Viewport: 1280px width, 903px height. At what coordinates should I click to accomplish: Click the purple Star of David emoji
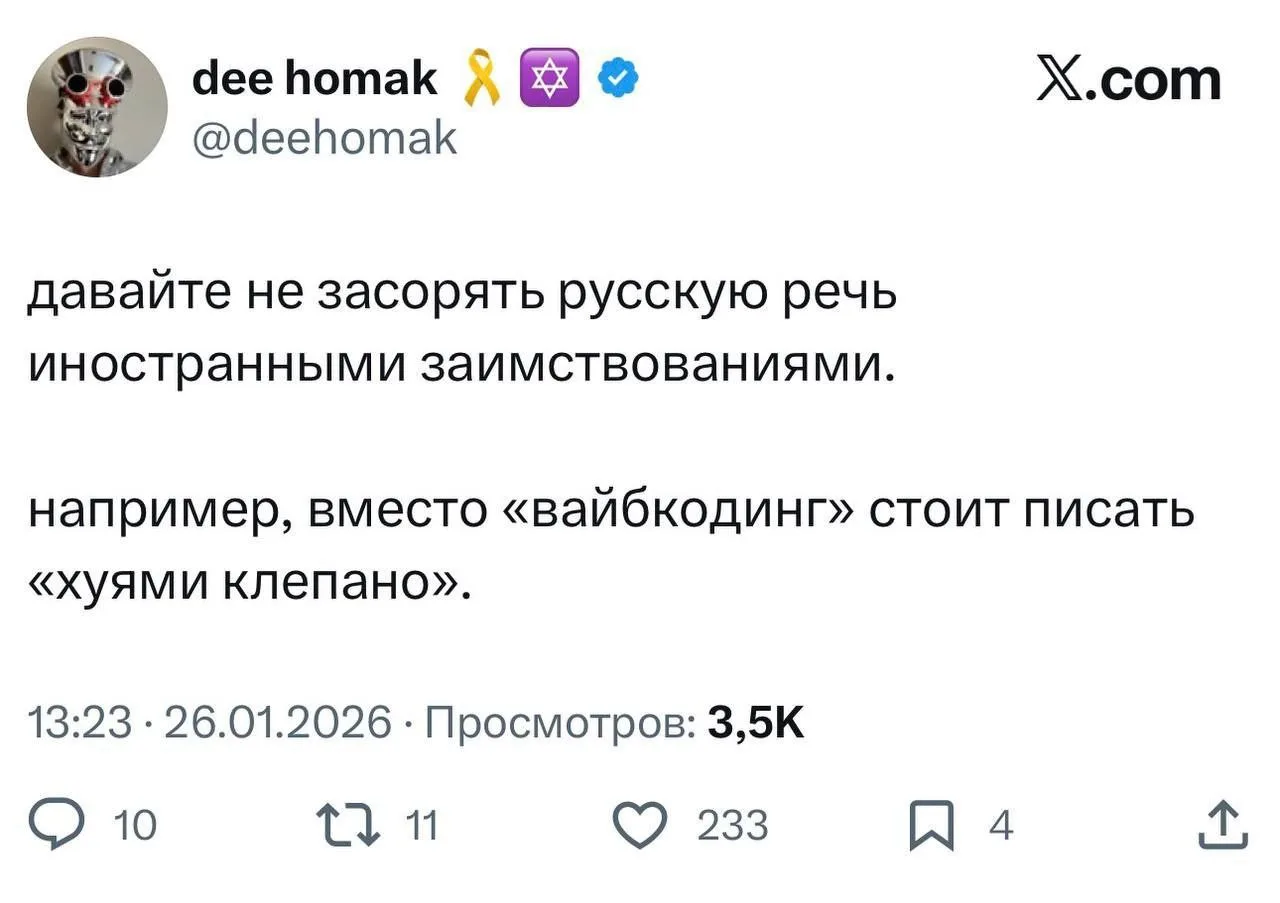click(549, 78)
